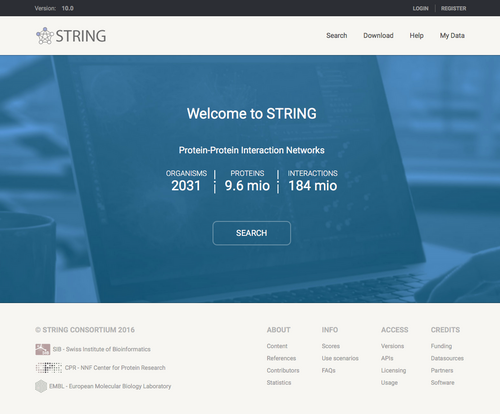Viewport: 500px width, 414px height.
Task: Open SIB - Swiss Institute of Bioinformatics link
Action: (x=102, y=349)
